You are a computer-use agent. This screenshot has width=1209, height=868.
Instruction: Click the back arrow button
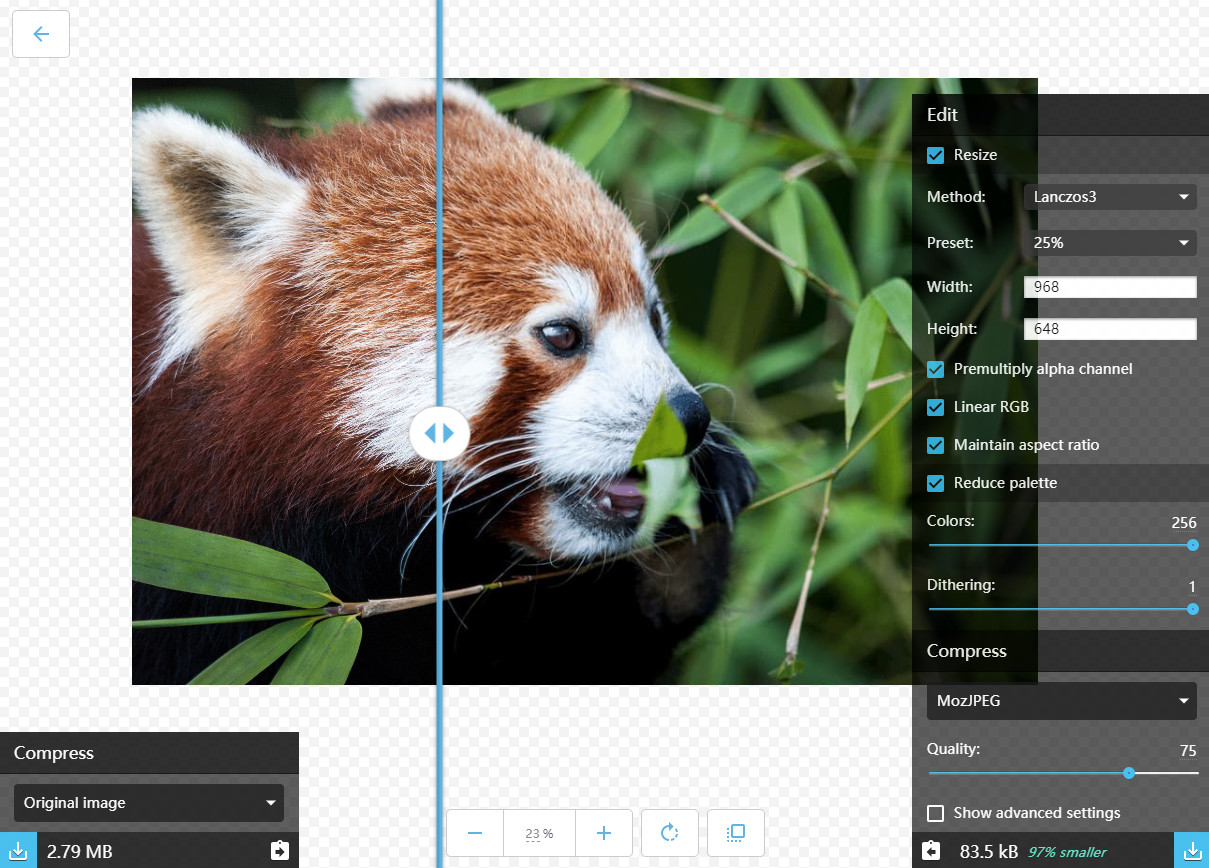pos(41,34)
